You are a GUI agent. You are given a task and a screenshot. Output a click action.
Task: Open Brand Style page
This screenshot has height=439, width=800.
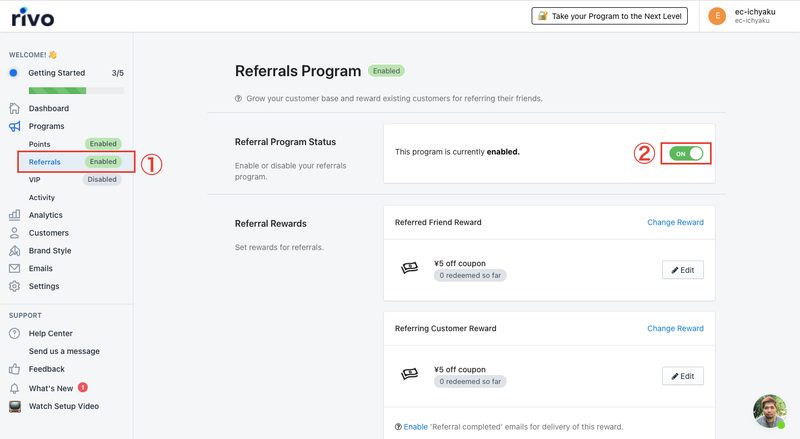tap(50, 251)
